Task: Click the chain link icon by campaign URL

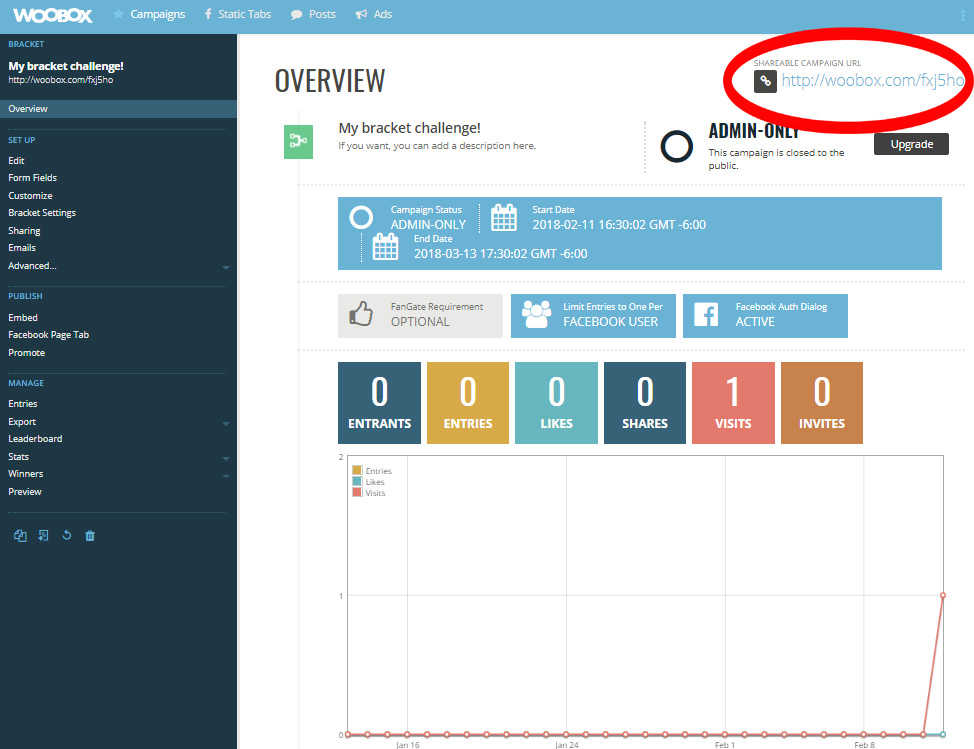Action: [765, 81]
